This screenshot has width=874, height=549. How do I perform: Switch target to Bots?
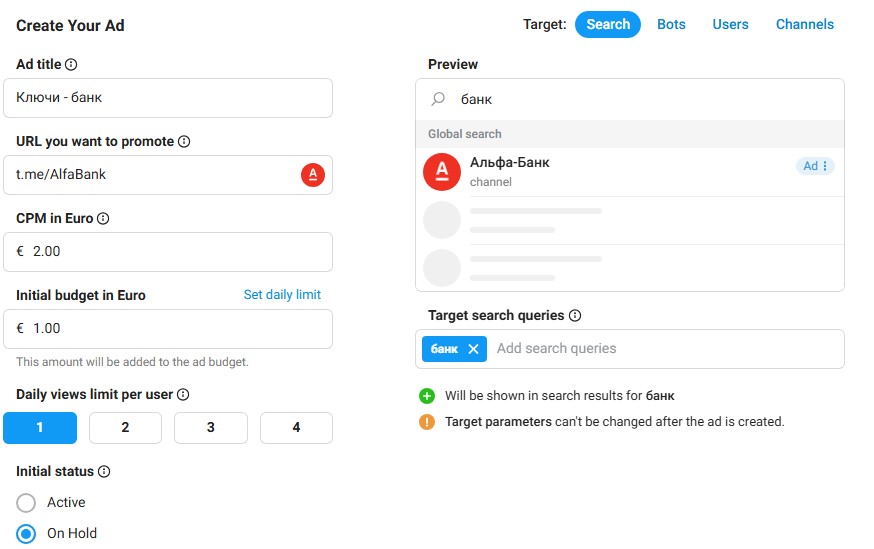pyautogui.click(x=671, y=24)
